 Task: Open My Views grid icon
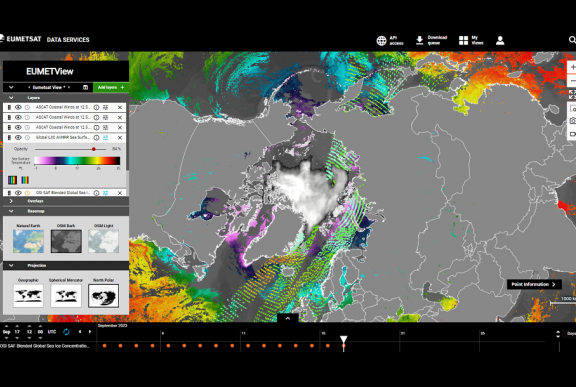point(464,40)
